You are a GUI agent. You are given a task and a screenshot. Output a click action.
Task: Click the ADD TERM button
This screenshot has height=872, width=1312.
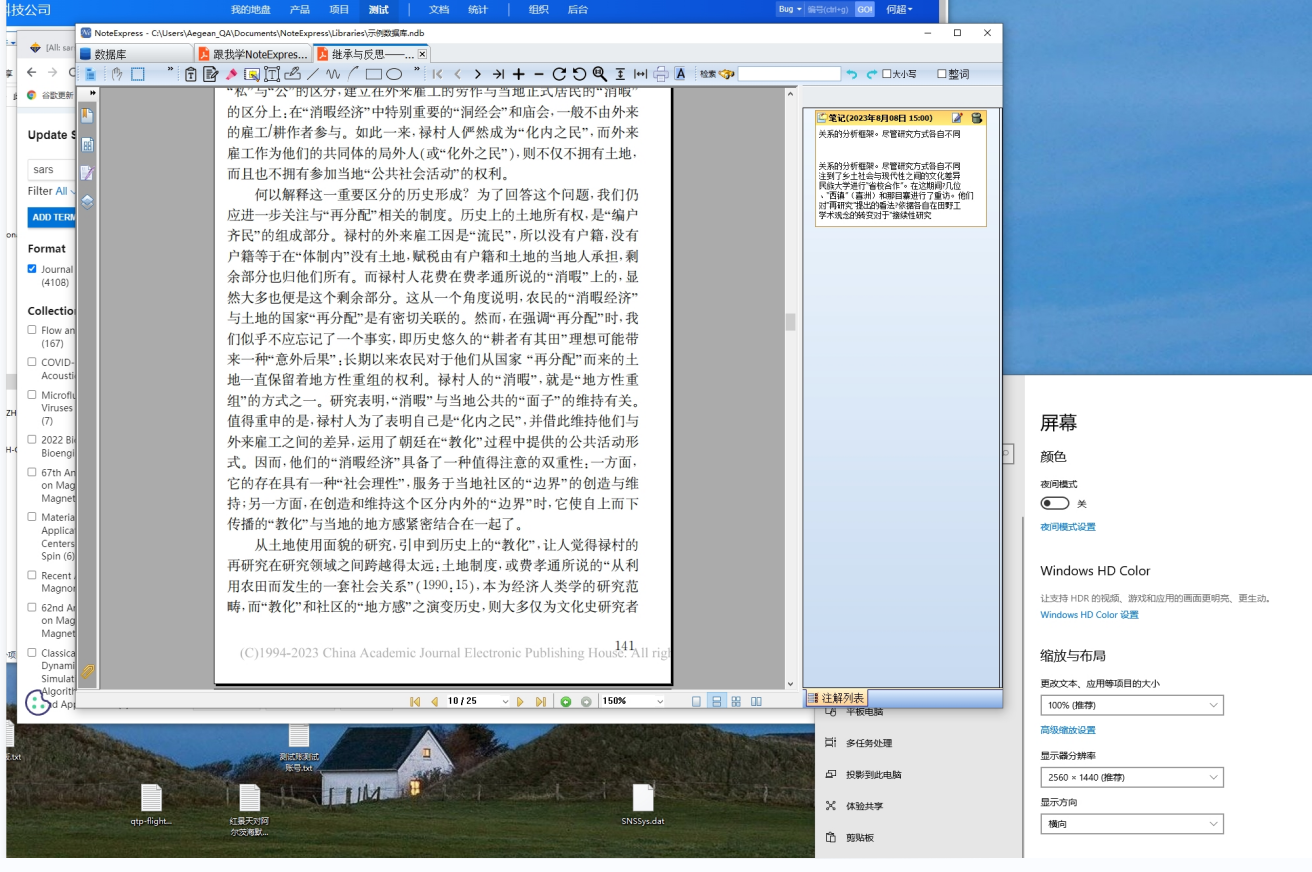click(x=52, y=217)
